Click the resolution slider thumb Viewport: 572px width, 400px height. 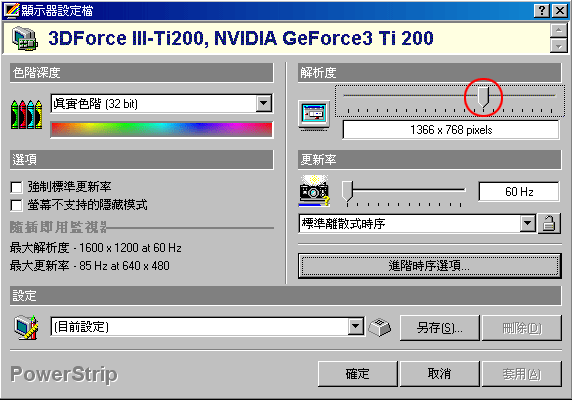[483, 97]
